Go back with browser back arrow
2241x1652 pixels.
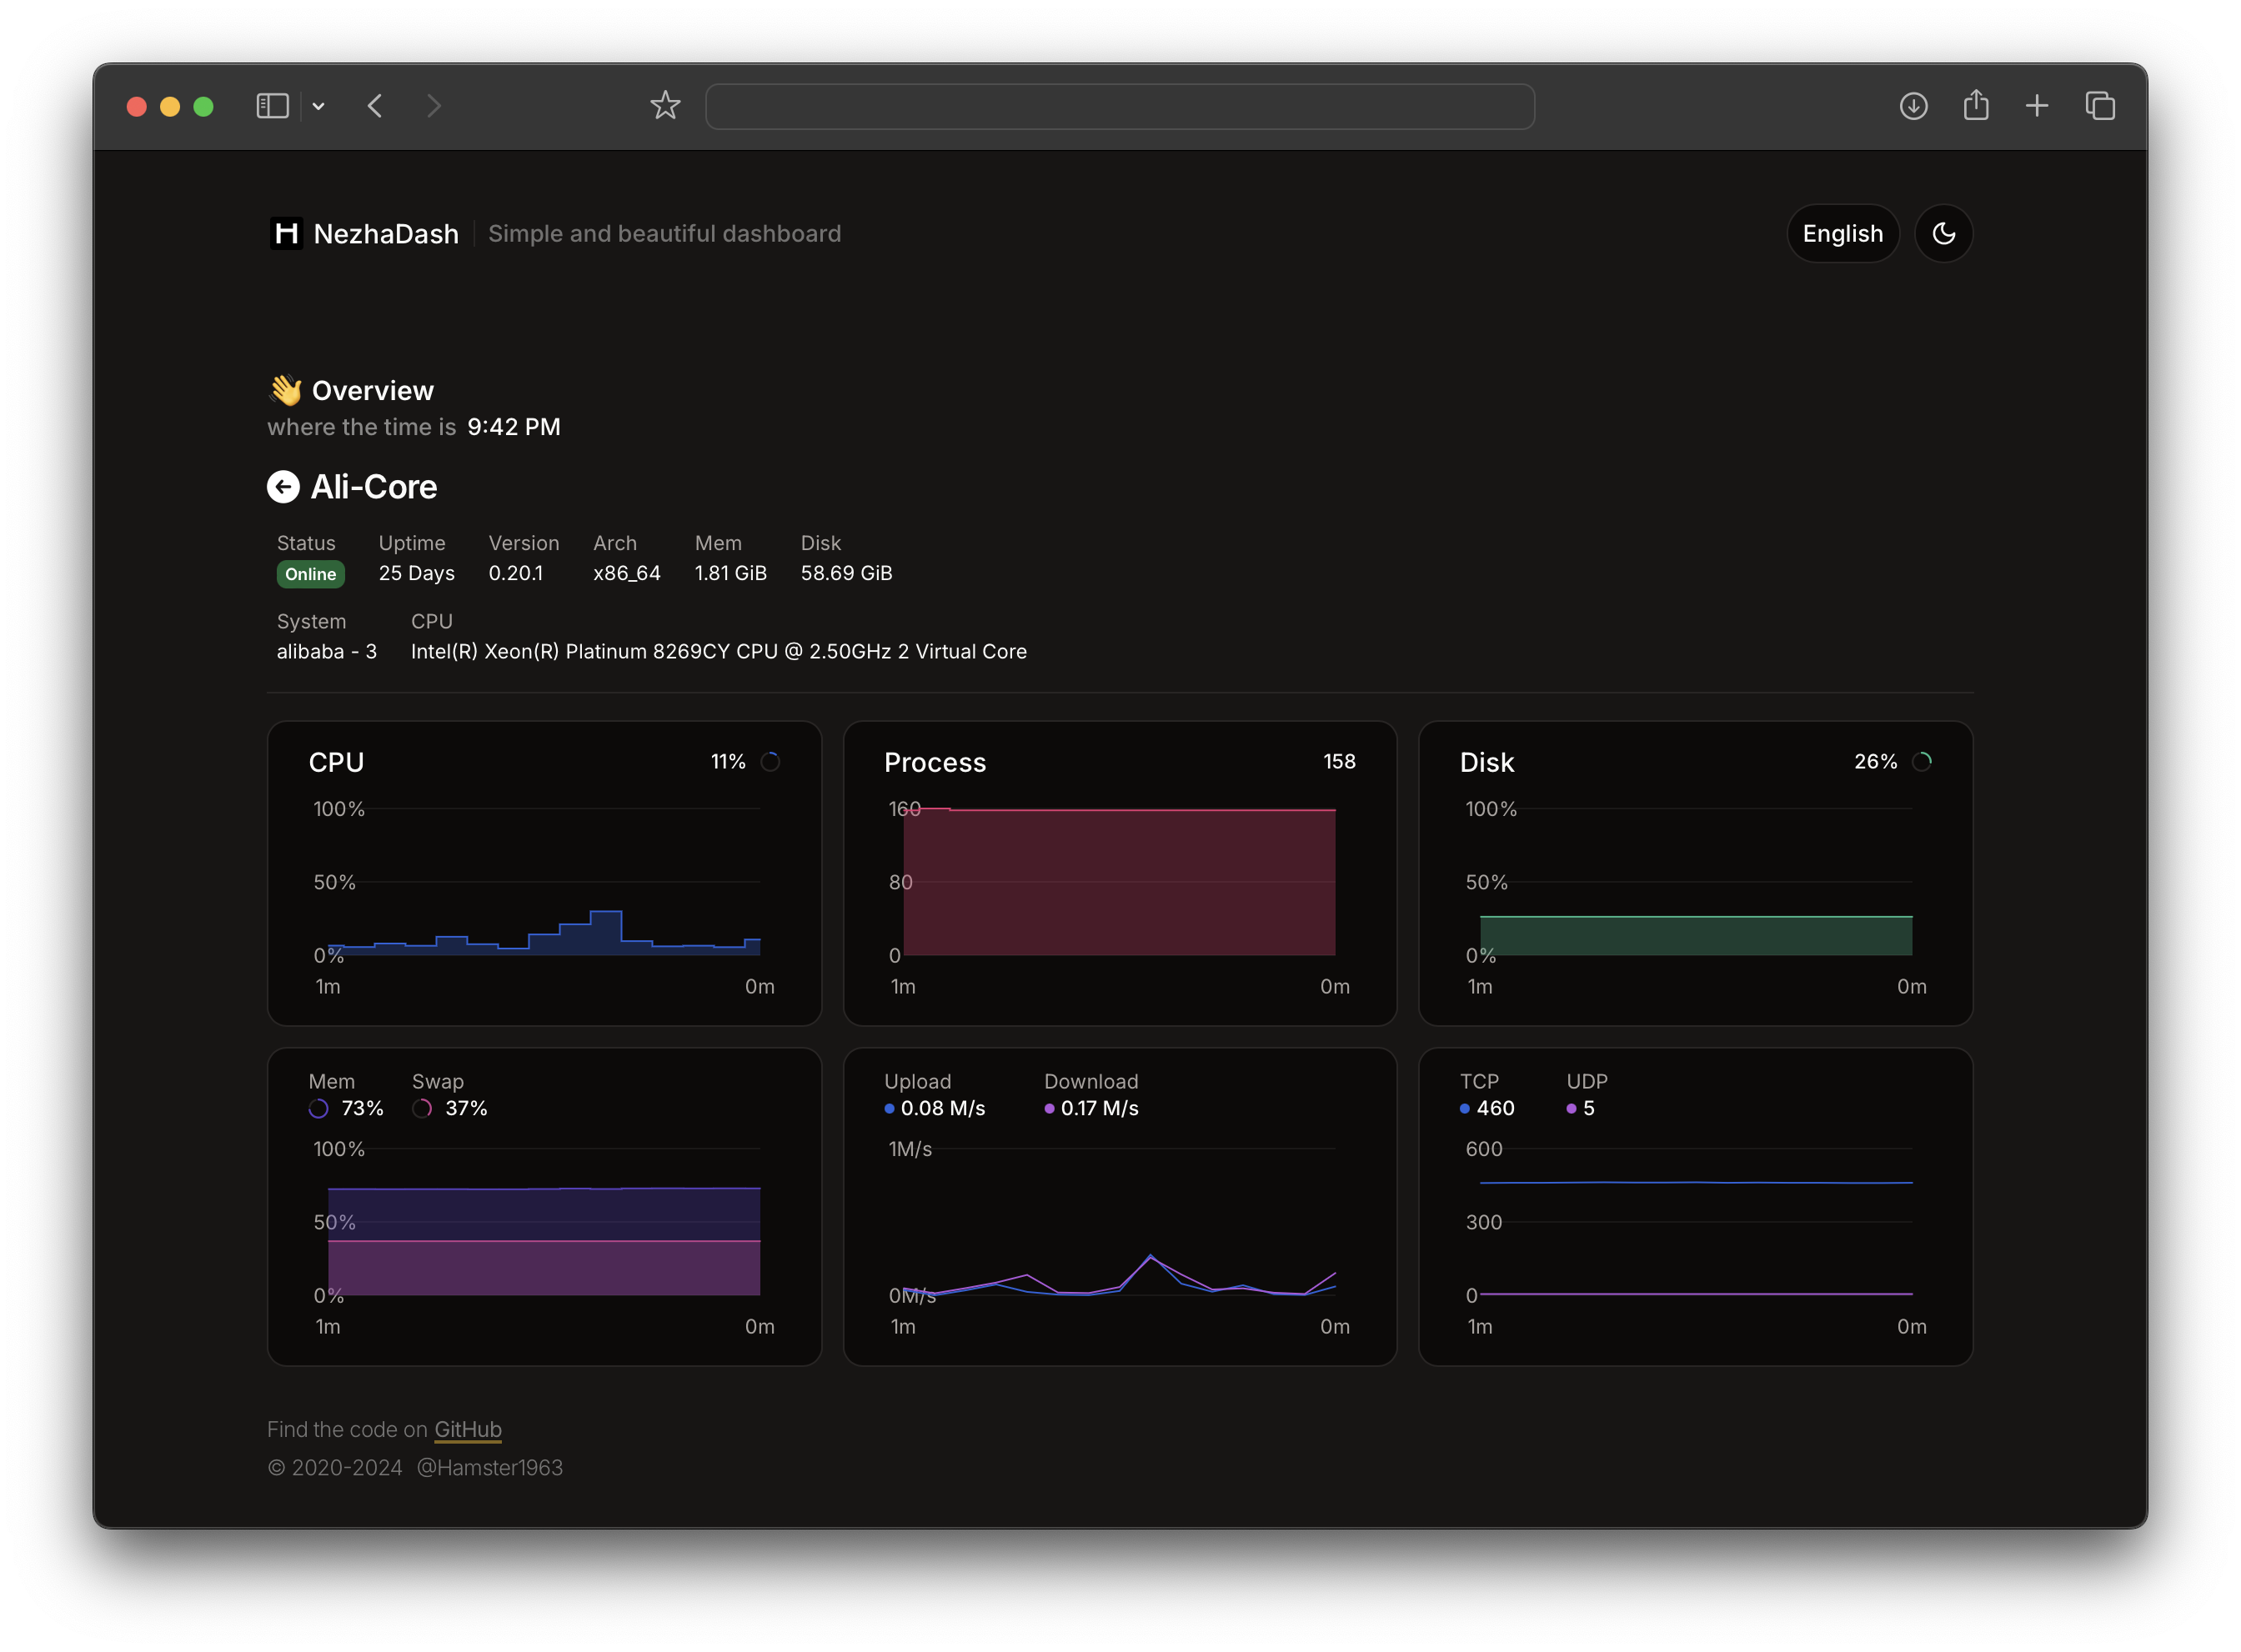[x=375, y=106]
